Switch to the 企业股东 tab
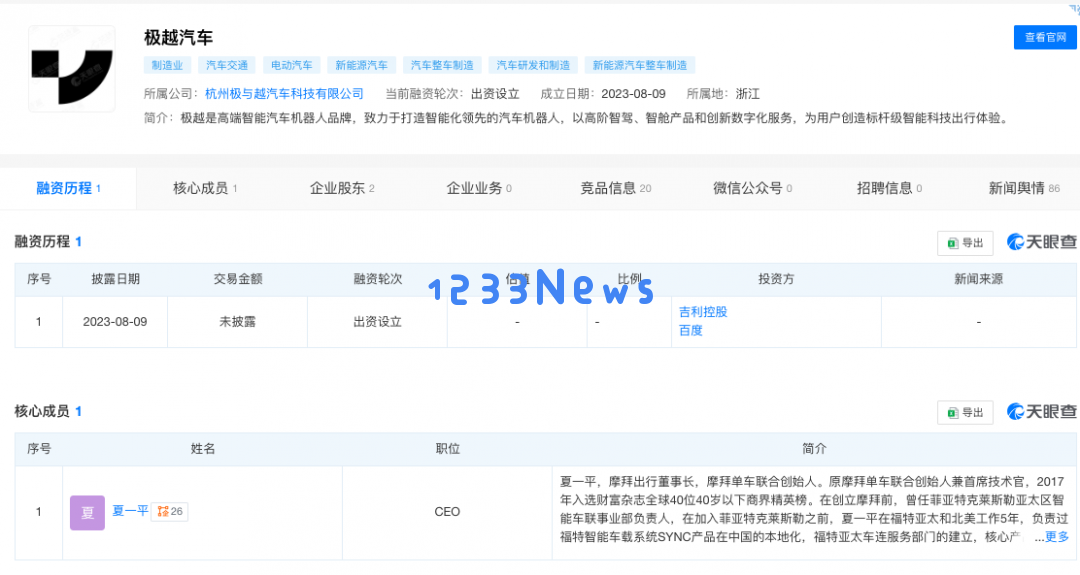The image size is (1080, 575). pos(342,188)
